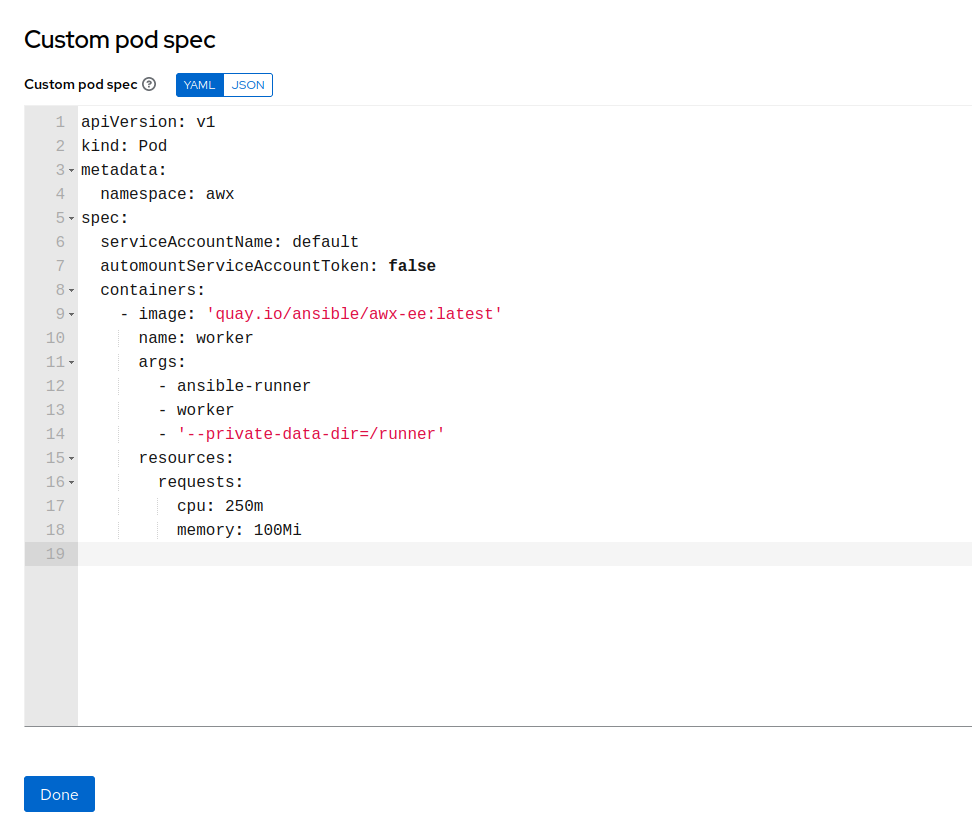Click the false value of automountServiceAccountToken
Viewport: 972px width, 834px height.
point(411,266)
